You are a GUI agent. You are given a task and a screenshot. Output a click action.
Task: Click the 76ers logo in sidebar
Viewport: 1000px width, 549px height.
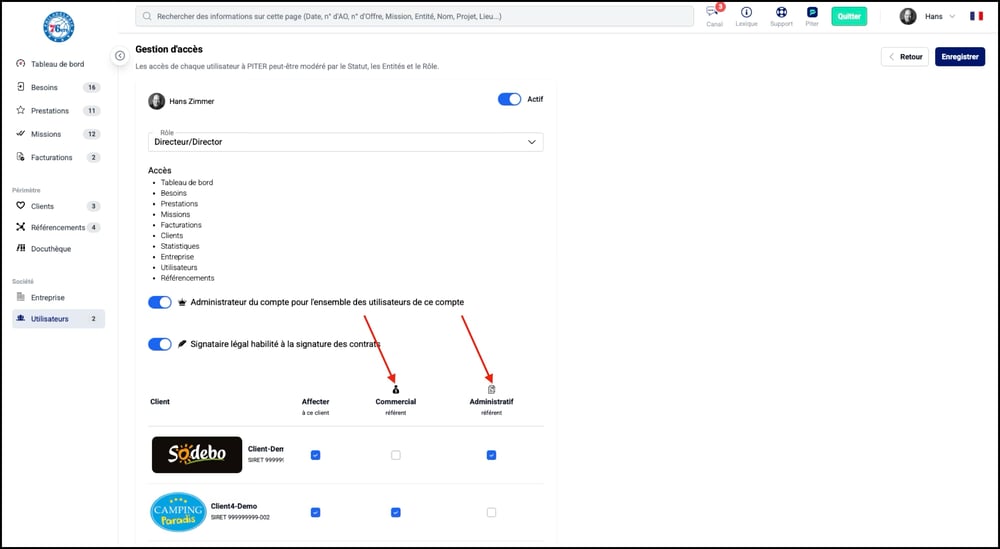(59, 27)
